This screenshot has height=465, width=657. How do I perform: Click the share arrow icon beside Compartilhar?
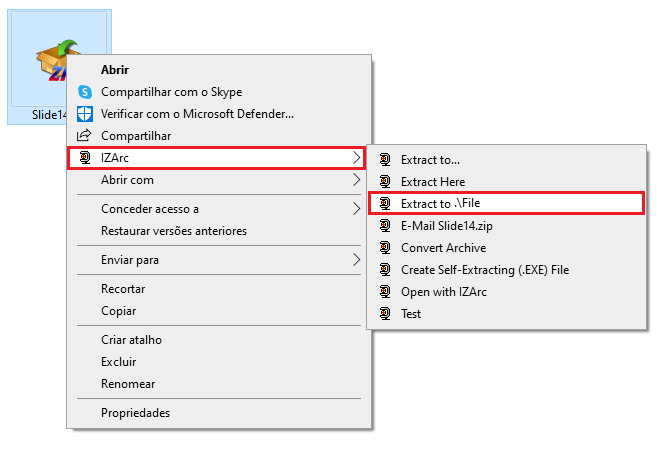pyautogui.click(x=84, y=135)
